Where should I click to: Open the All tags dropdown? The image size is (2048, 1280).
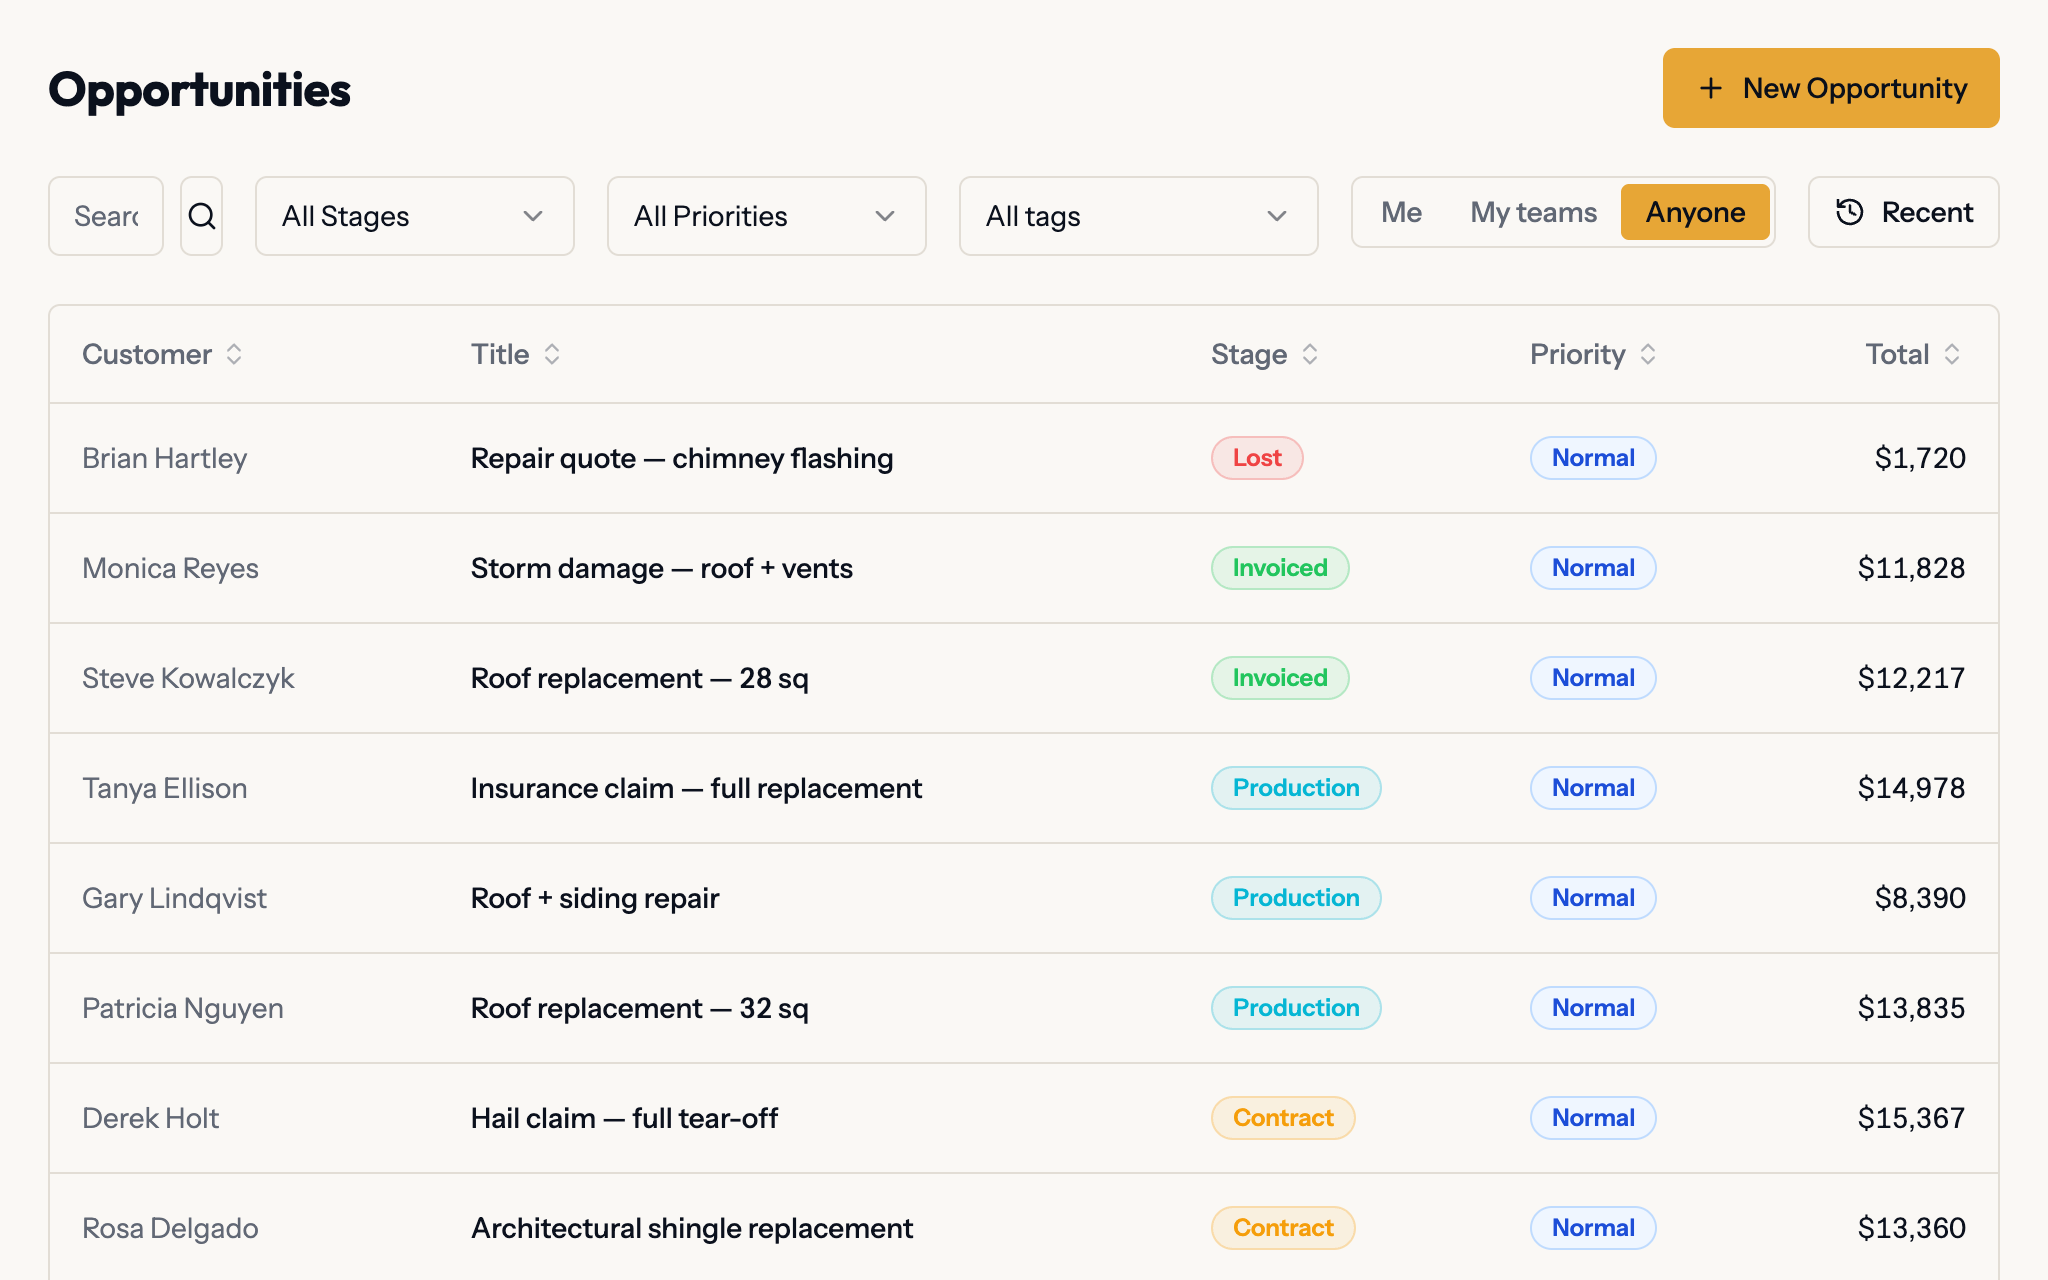[x=1139, y=216]
